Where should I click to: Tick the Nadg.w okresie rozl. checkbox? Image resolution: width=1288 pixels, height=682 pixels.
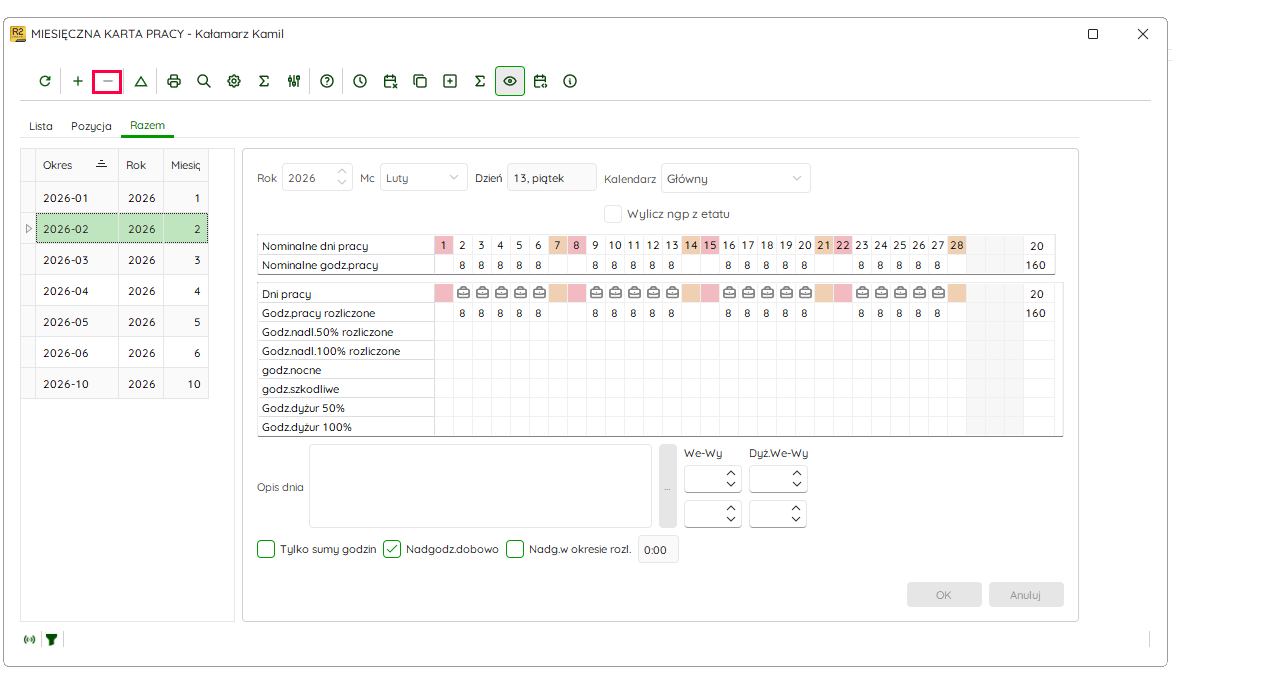[x=515, y=549]
